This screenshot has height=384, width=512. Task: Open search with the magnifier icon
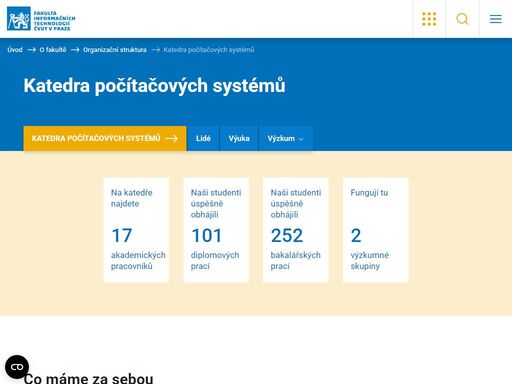pyautogui.click(x=462, y=19)
